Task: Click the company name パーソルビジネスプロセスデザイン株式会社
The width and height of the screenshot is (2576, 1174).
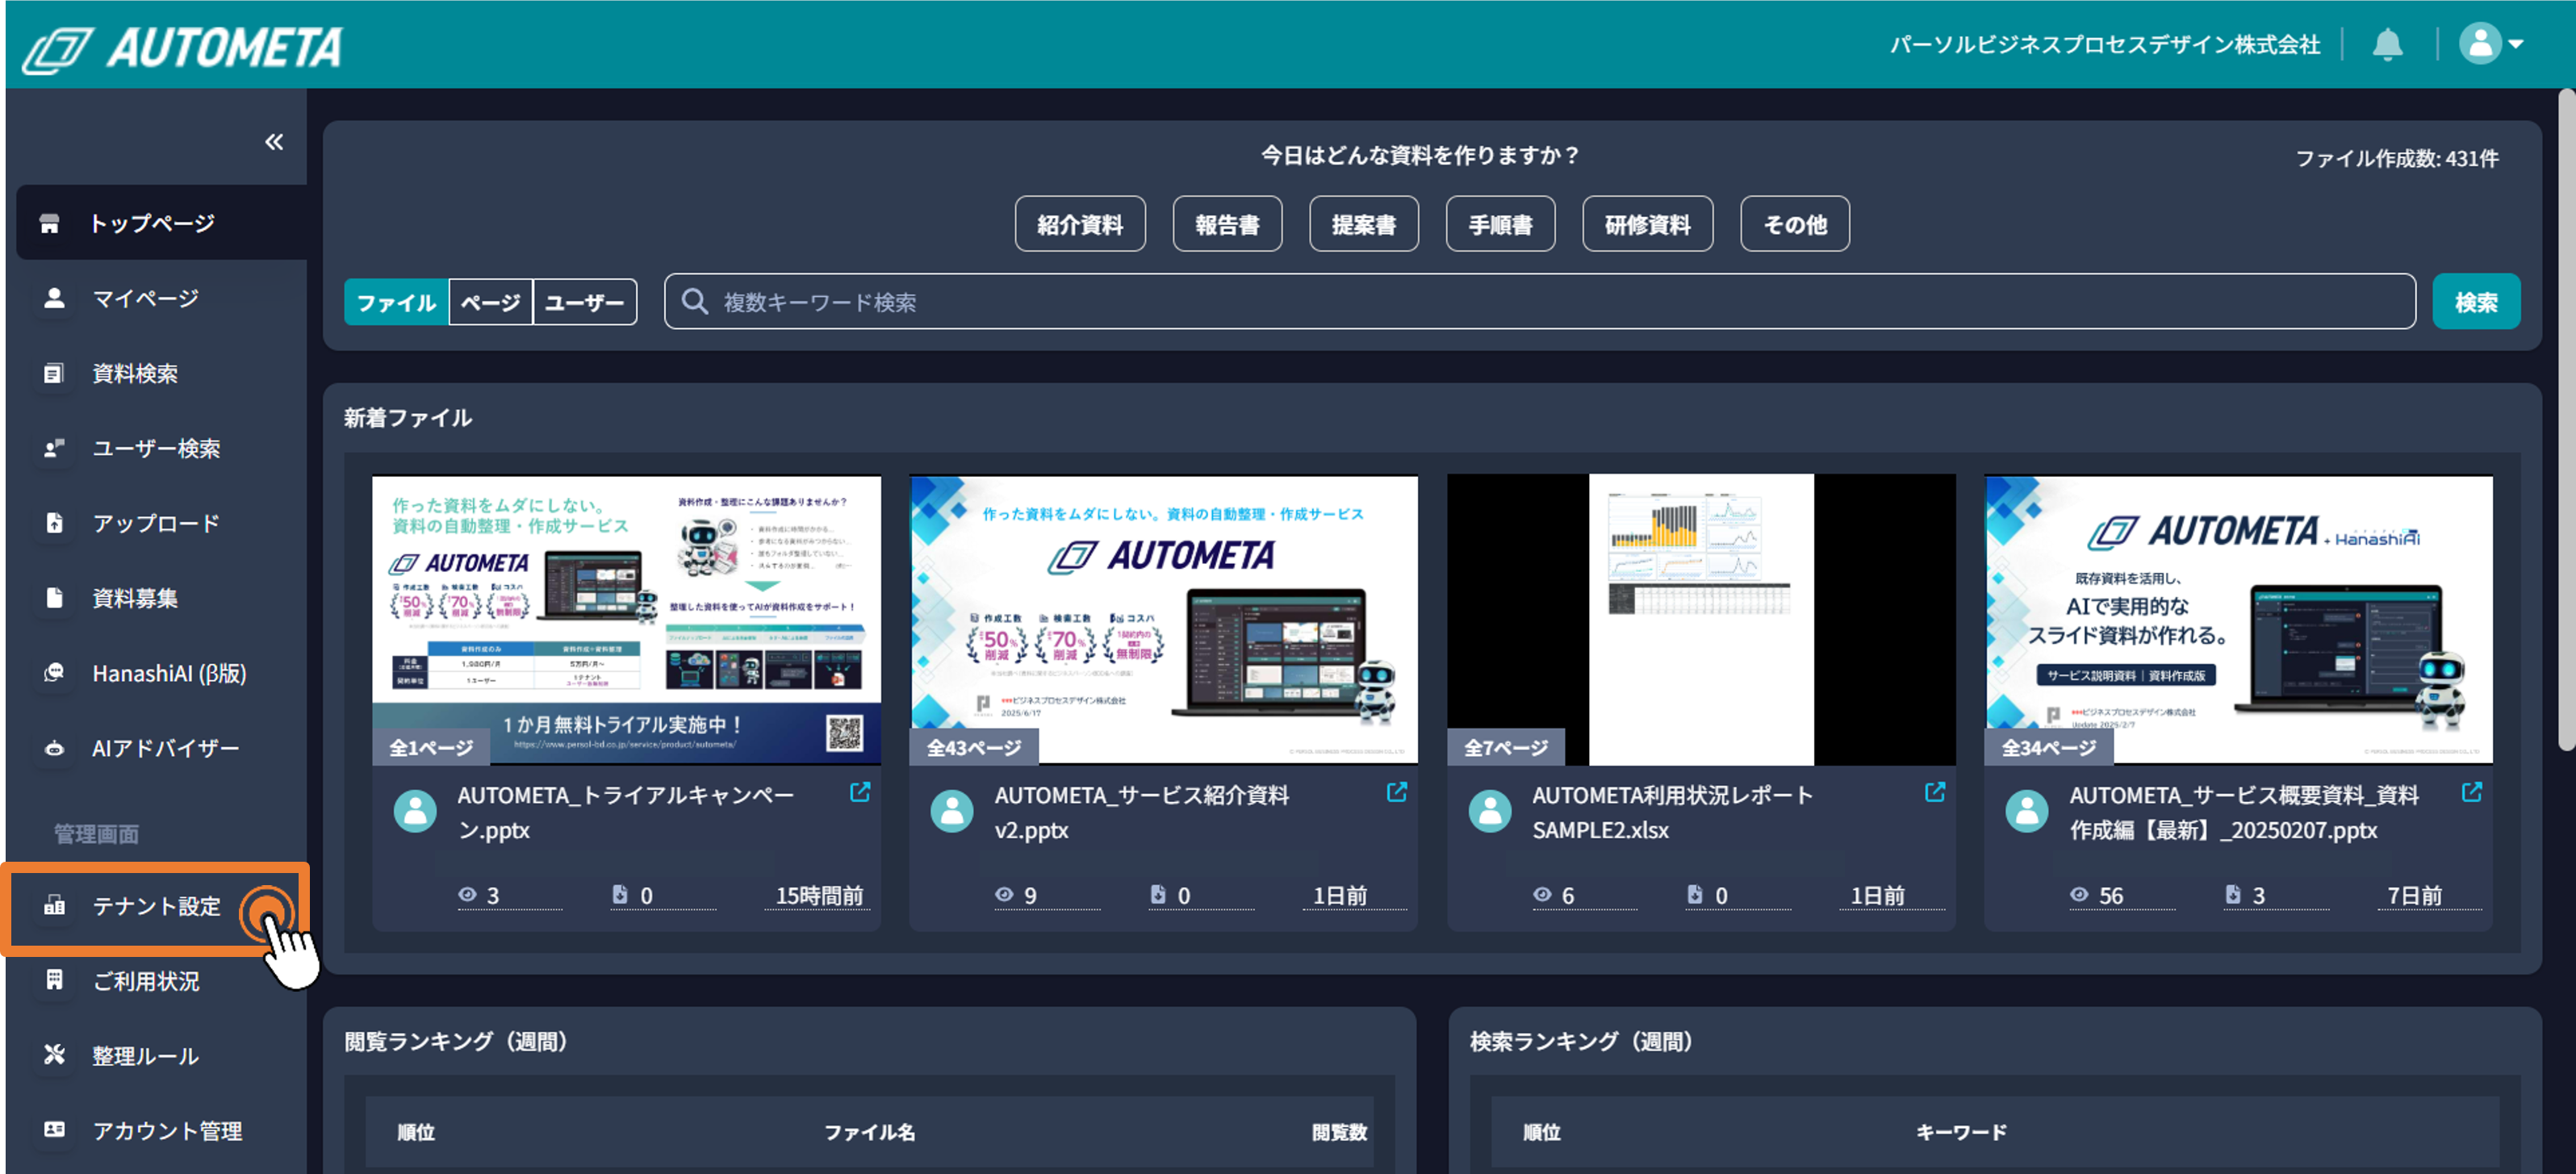Action: (2104, 44)
